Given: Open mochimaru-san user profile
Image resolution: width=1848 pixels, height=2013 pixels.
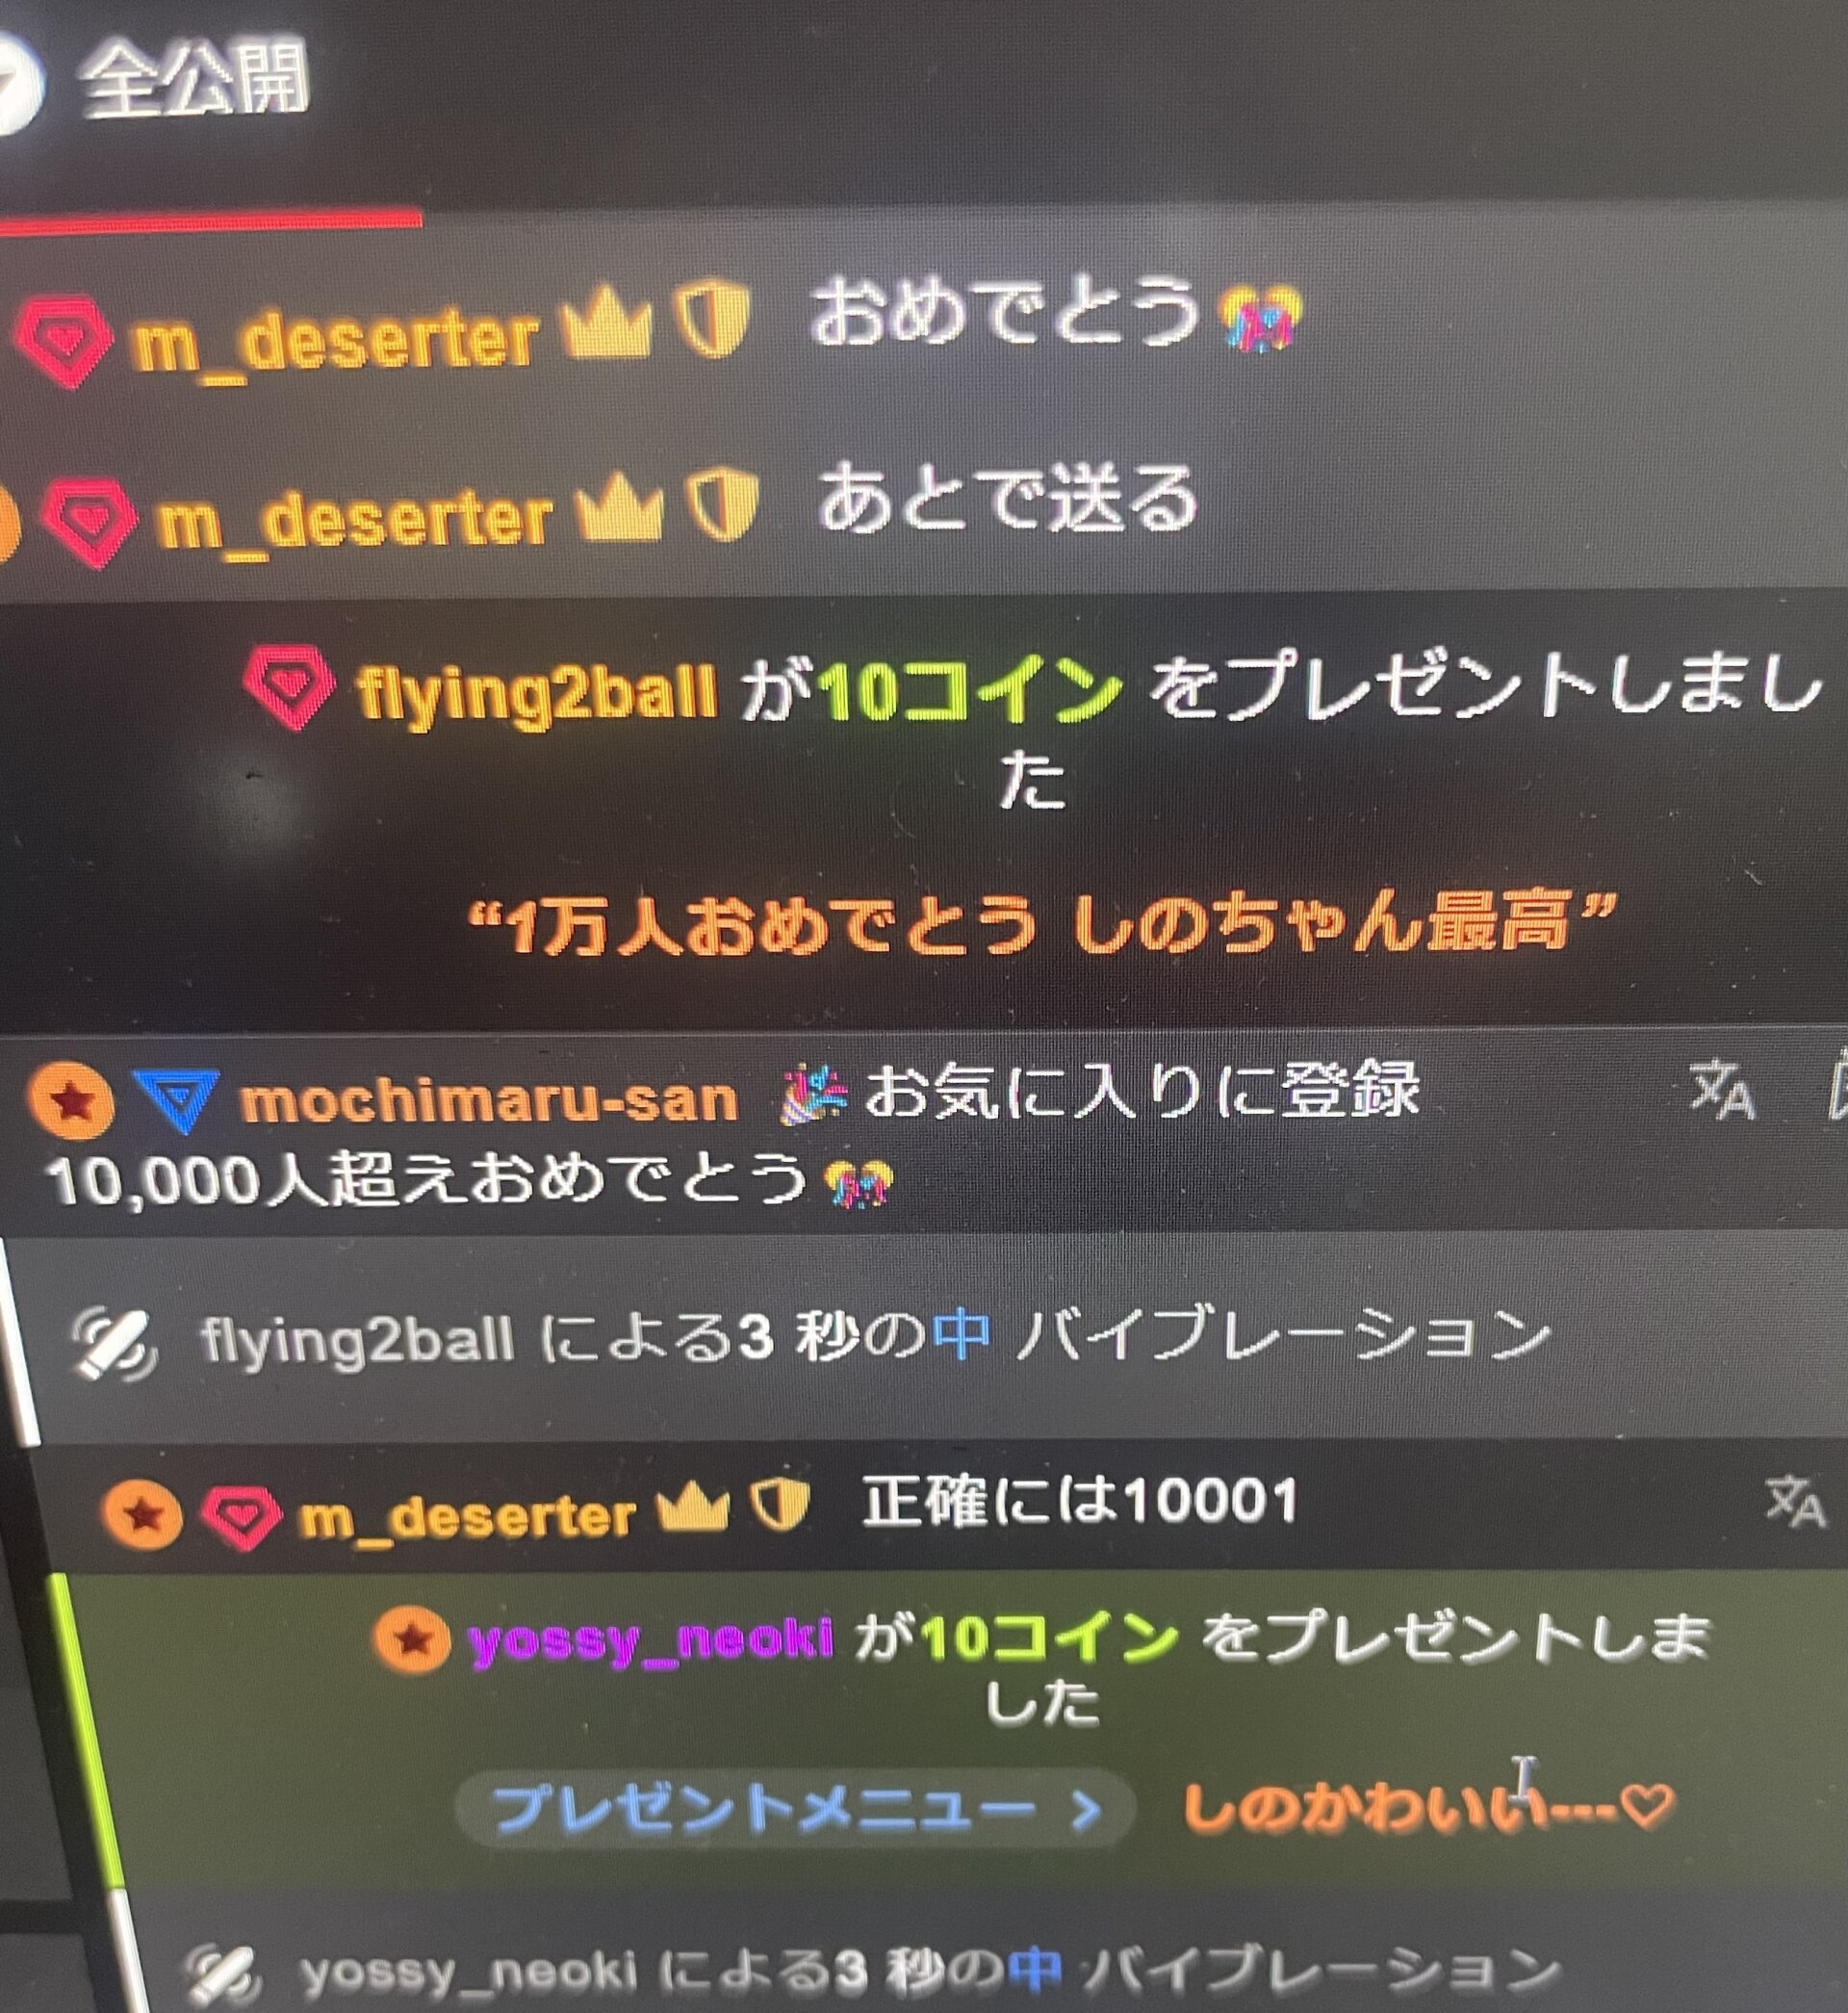Looking at the screenshot, I should [489, 1102].
